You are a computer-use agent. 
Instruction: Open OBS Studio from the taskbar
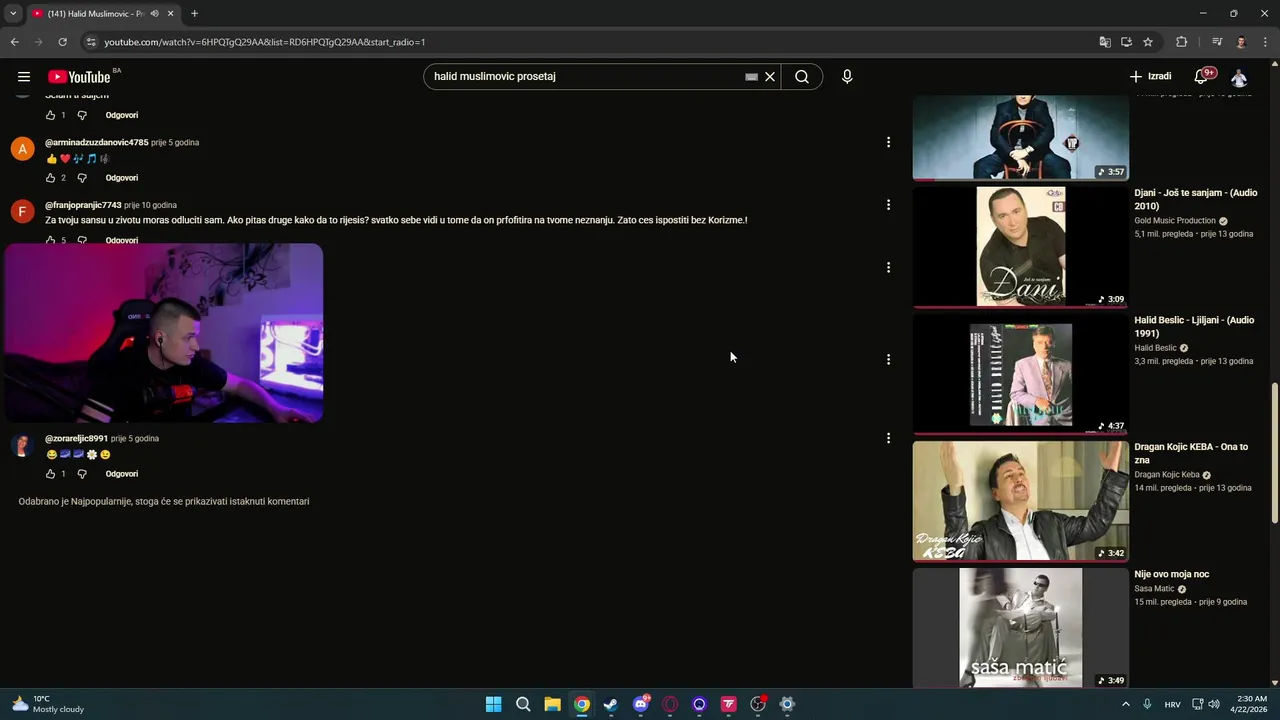pos(758,704)
